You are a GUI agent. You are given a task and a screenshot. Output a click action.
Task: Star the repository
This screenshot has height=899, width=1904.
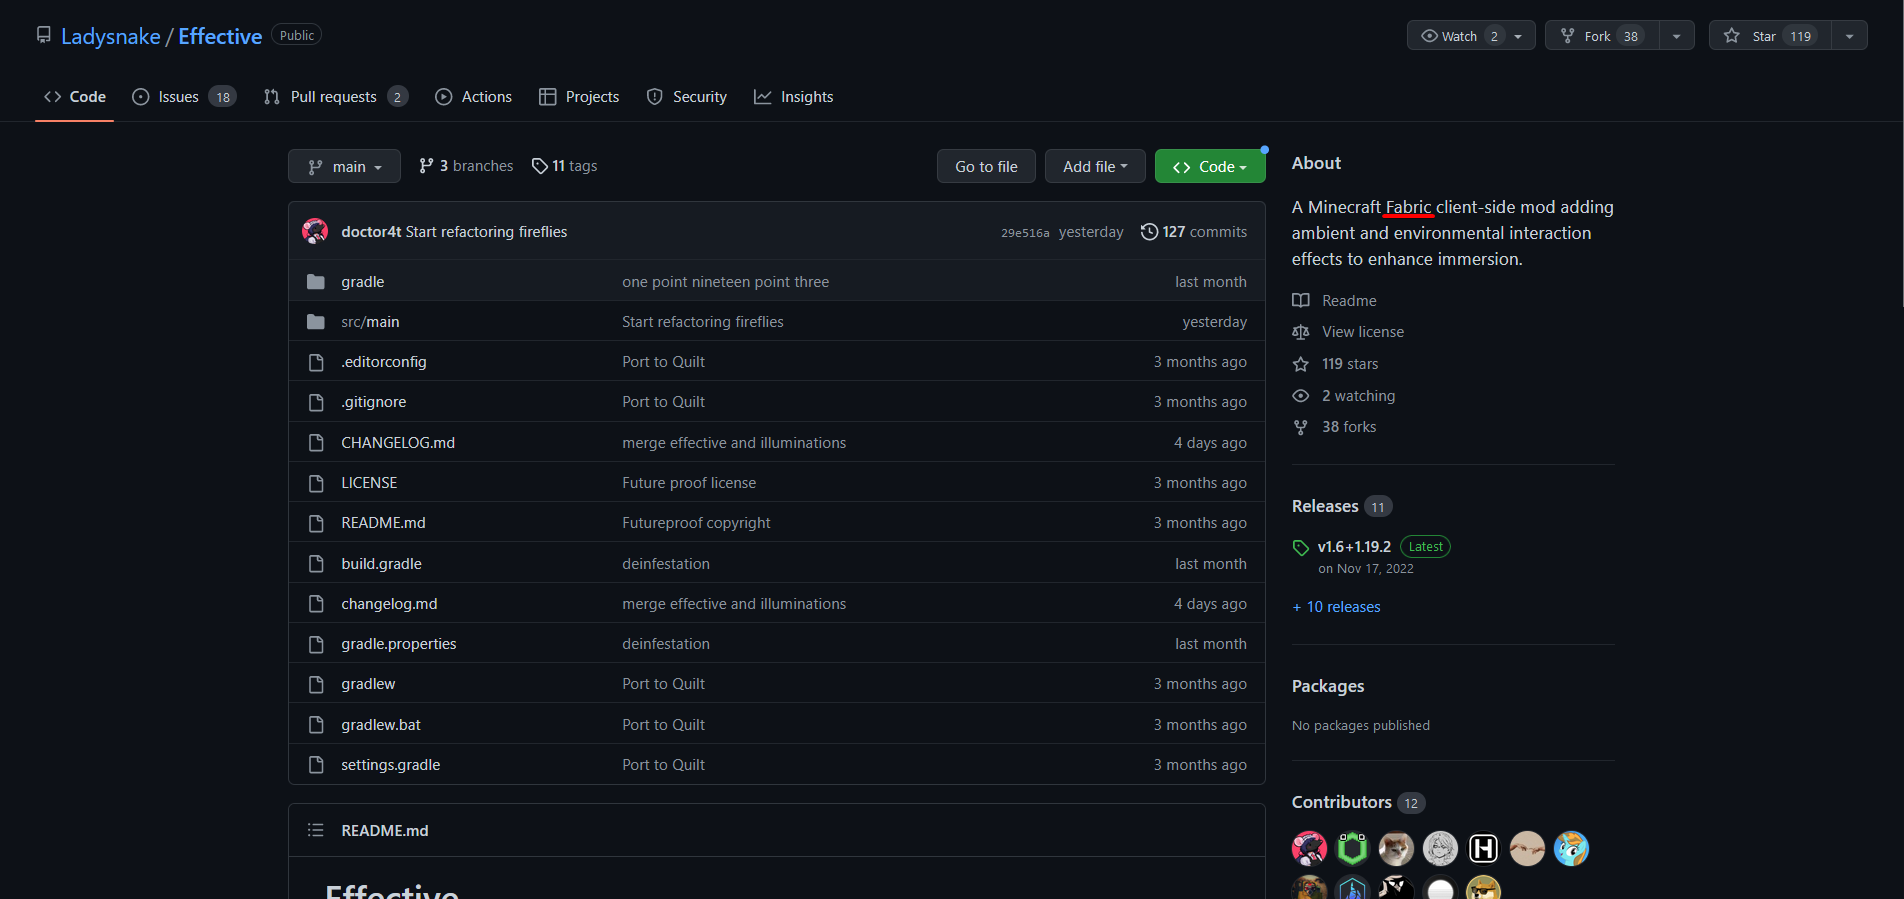click(1770, 36)
